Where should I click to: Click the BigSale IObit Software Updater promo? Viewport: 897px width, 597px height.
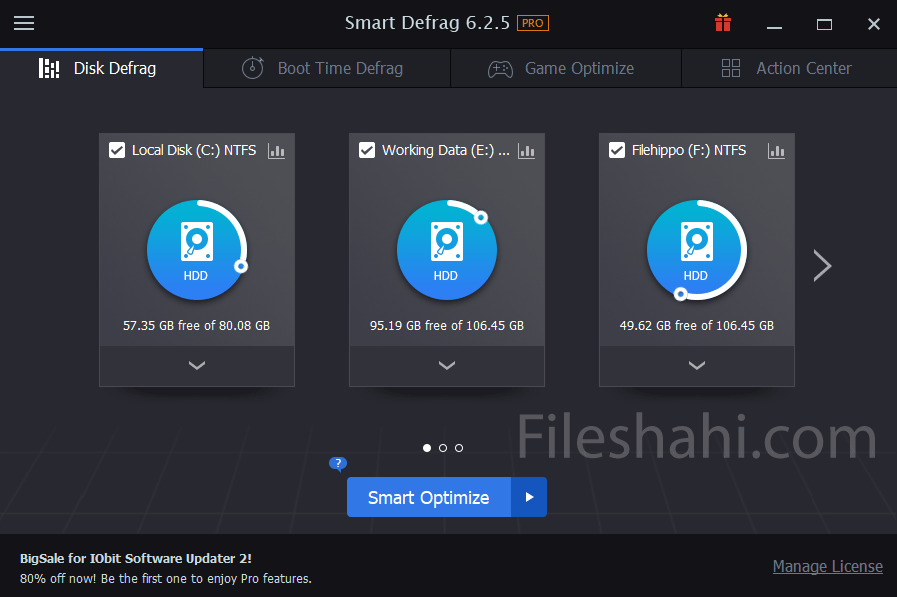[136, 559]
